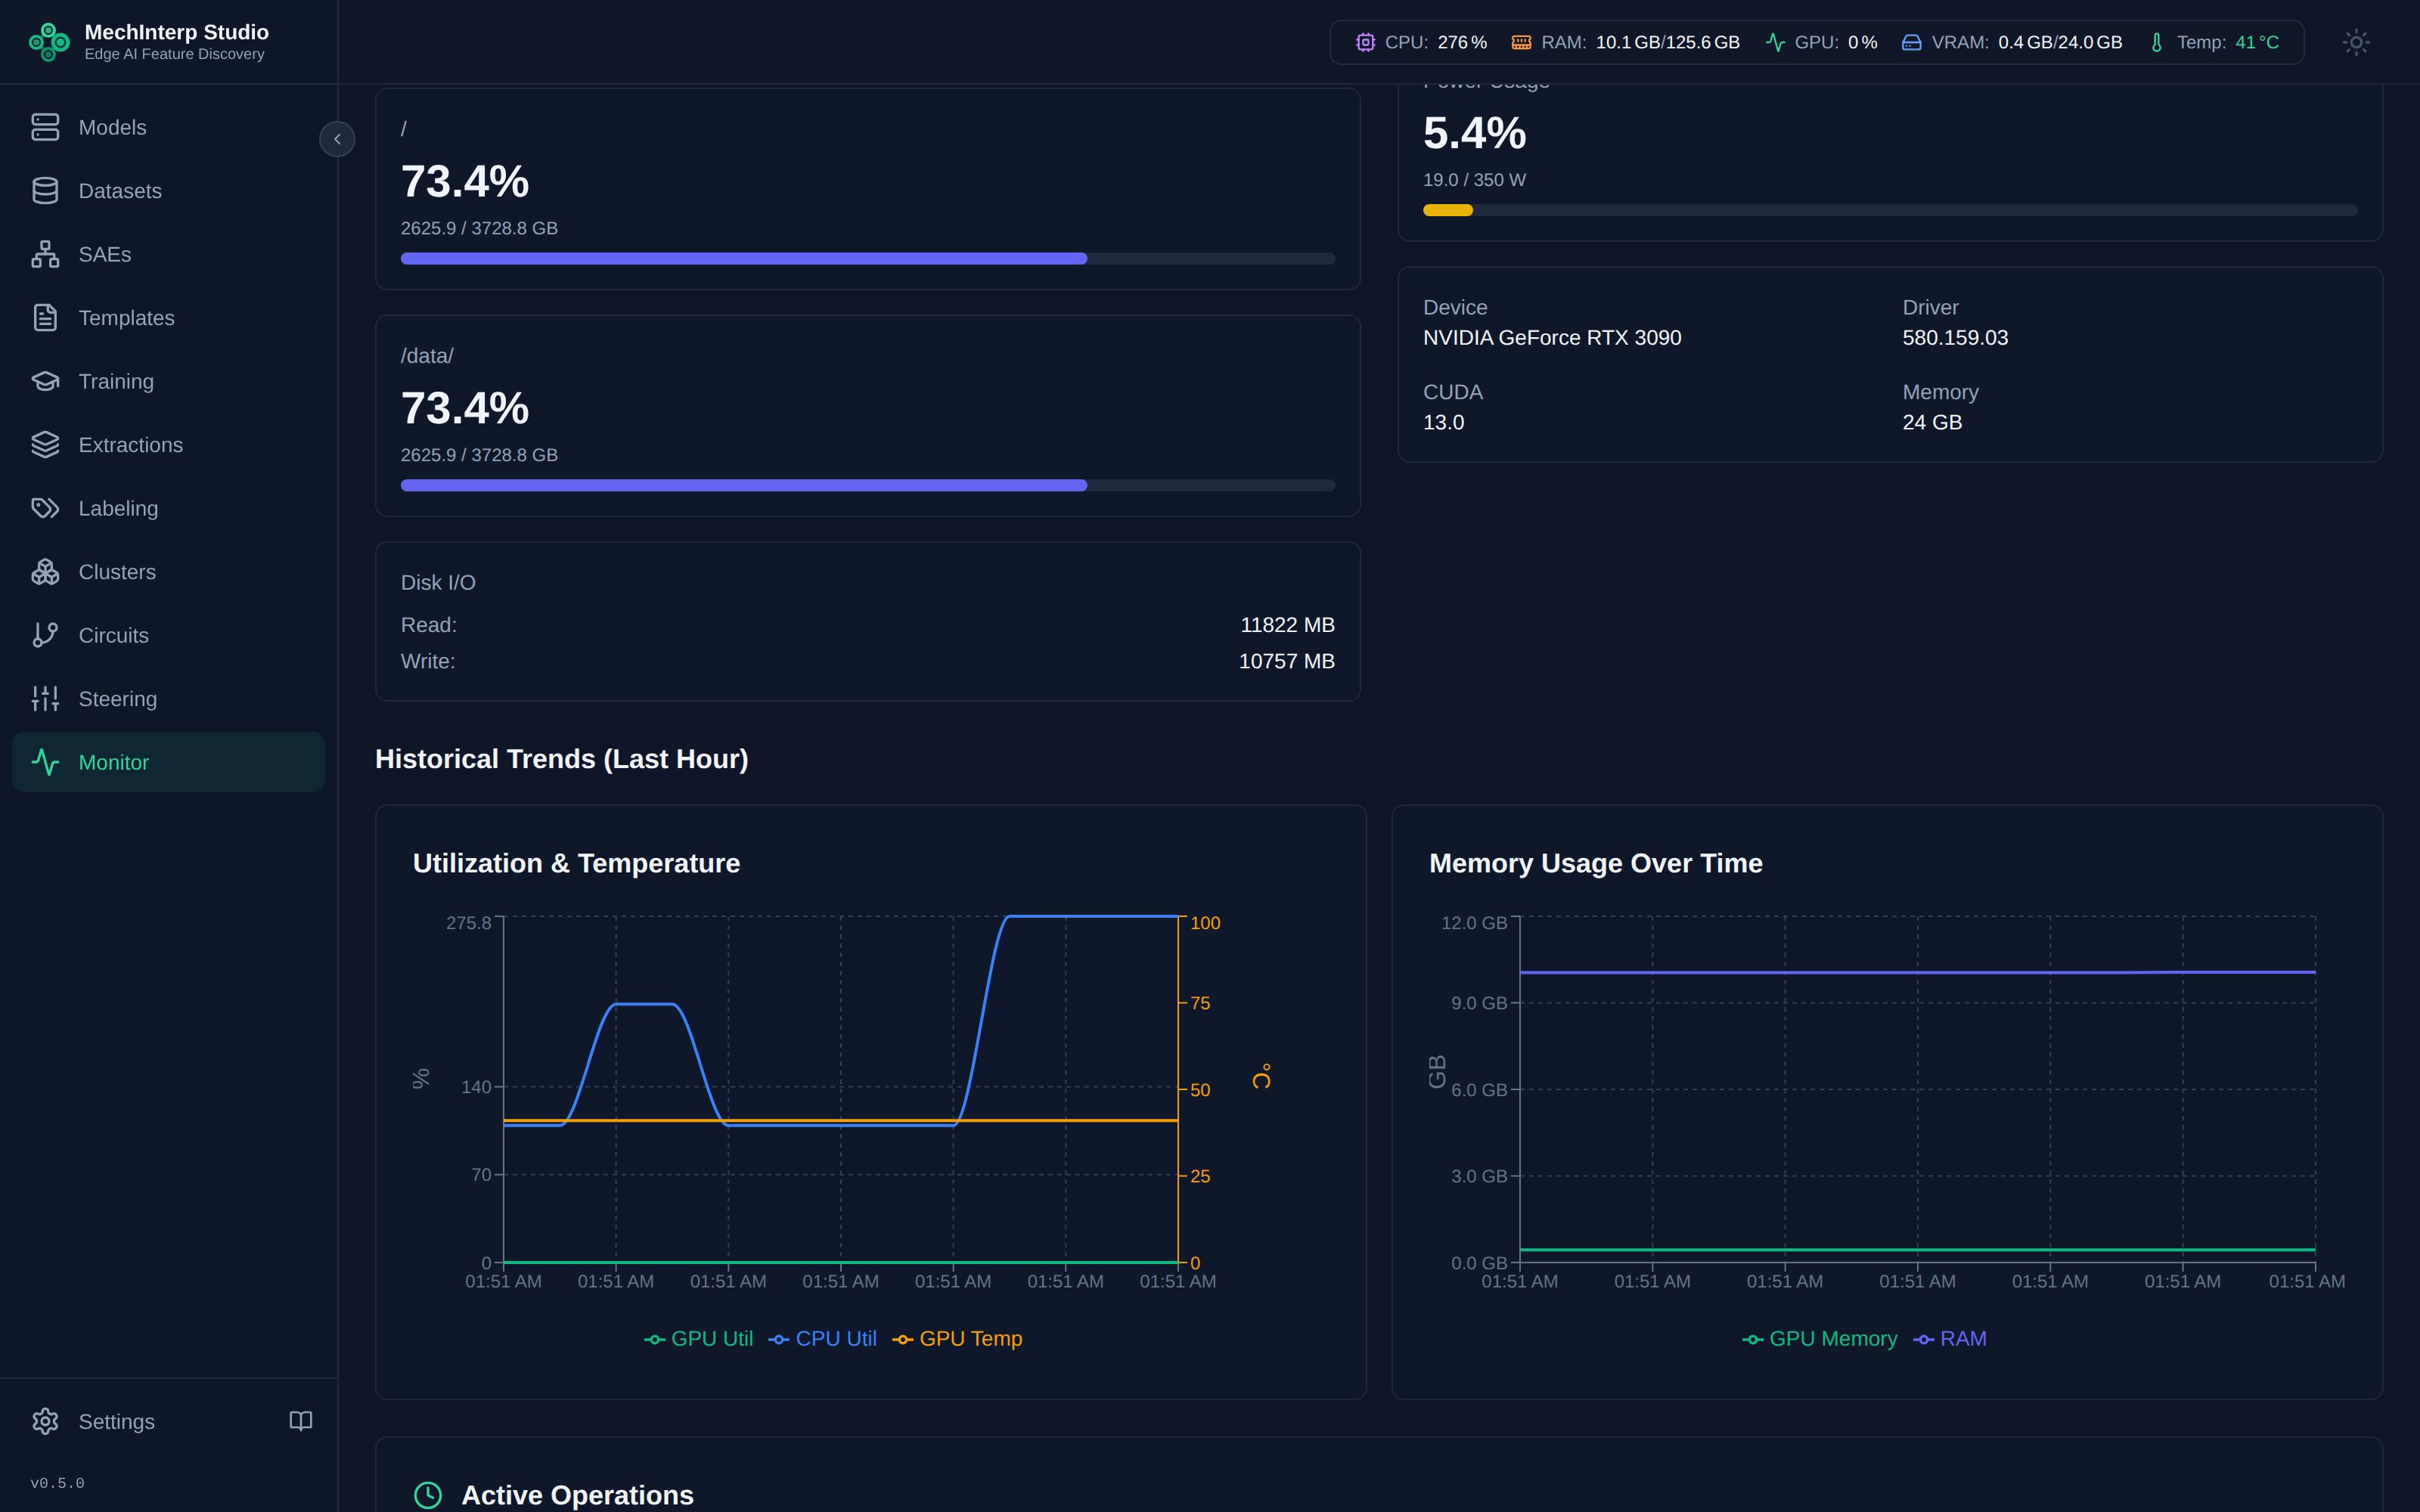Click the /data/ disk usage progress bar

[867, 486]
